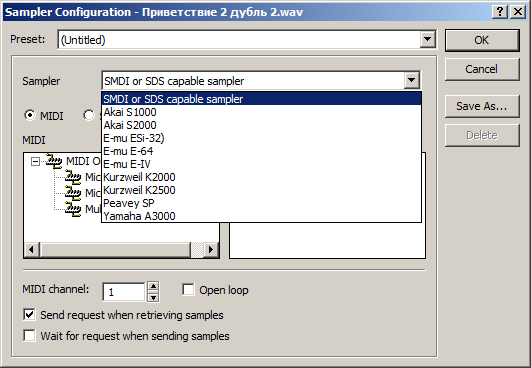Collapse the MIDI Out tree node
Viewport: 531px width, 368px height.
click(x=35, y=161)
